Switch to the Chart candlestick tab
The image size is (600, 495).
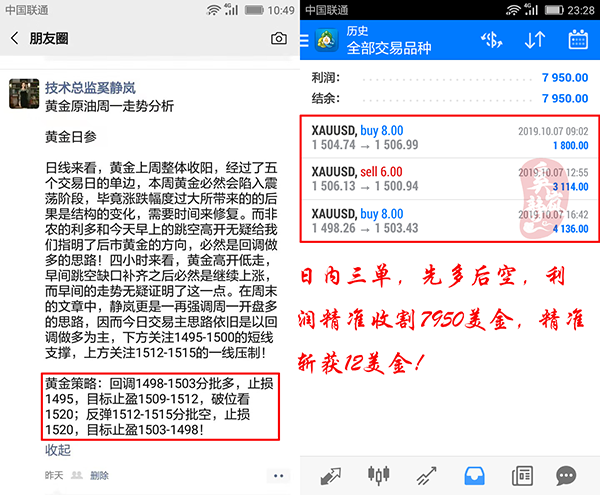click(x=378, y=475)
